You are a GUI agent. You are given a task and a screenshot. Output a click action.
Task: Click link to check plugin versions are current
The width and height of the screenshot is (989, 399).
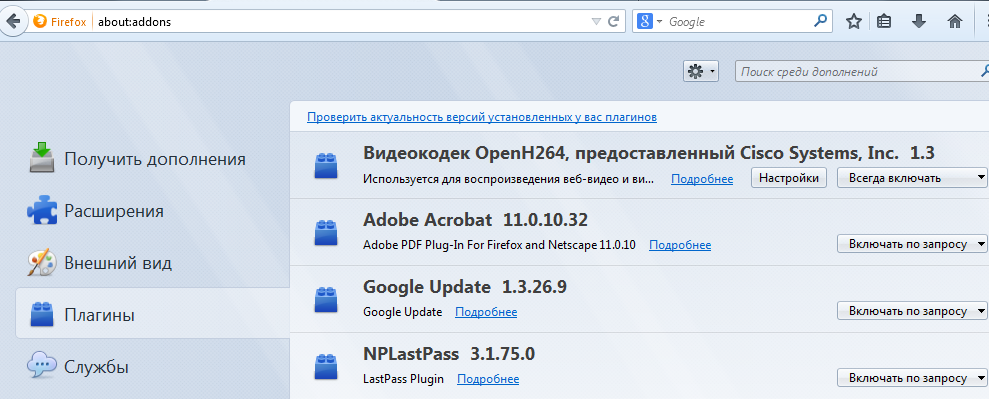(482, 117)
